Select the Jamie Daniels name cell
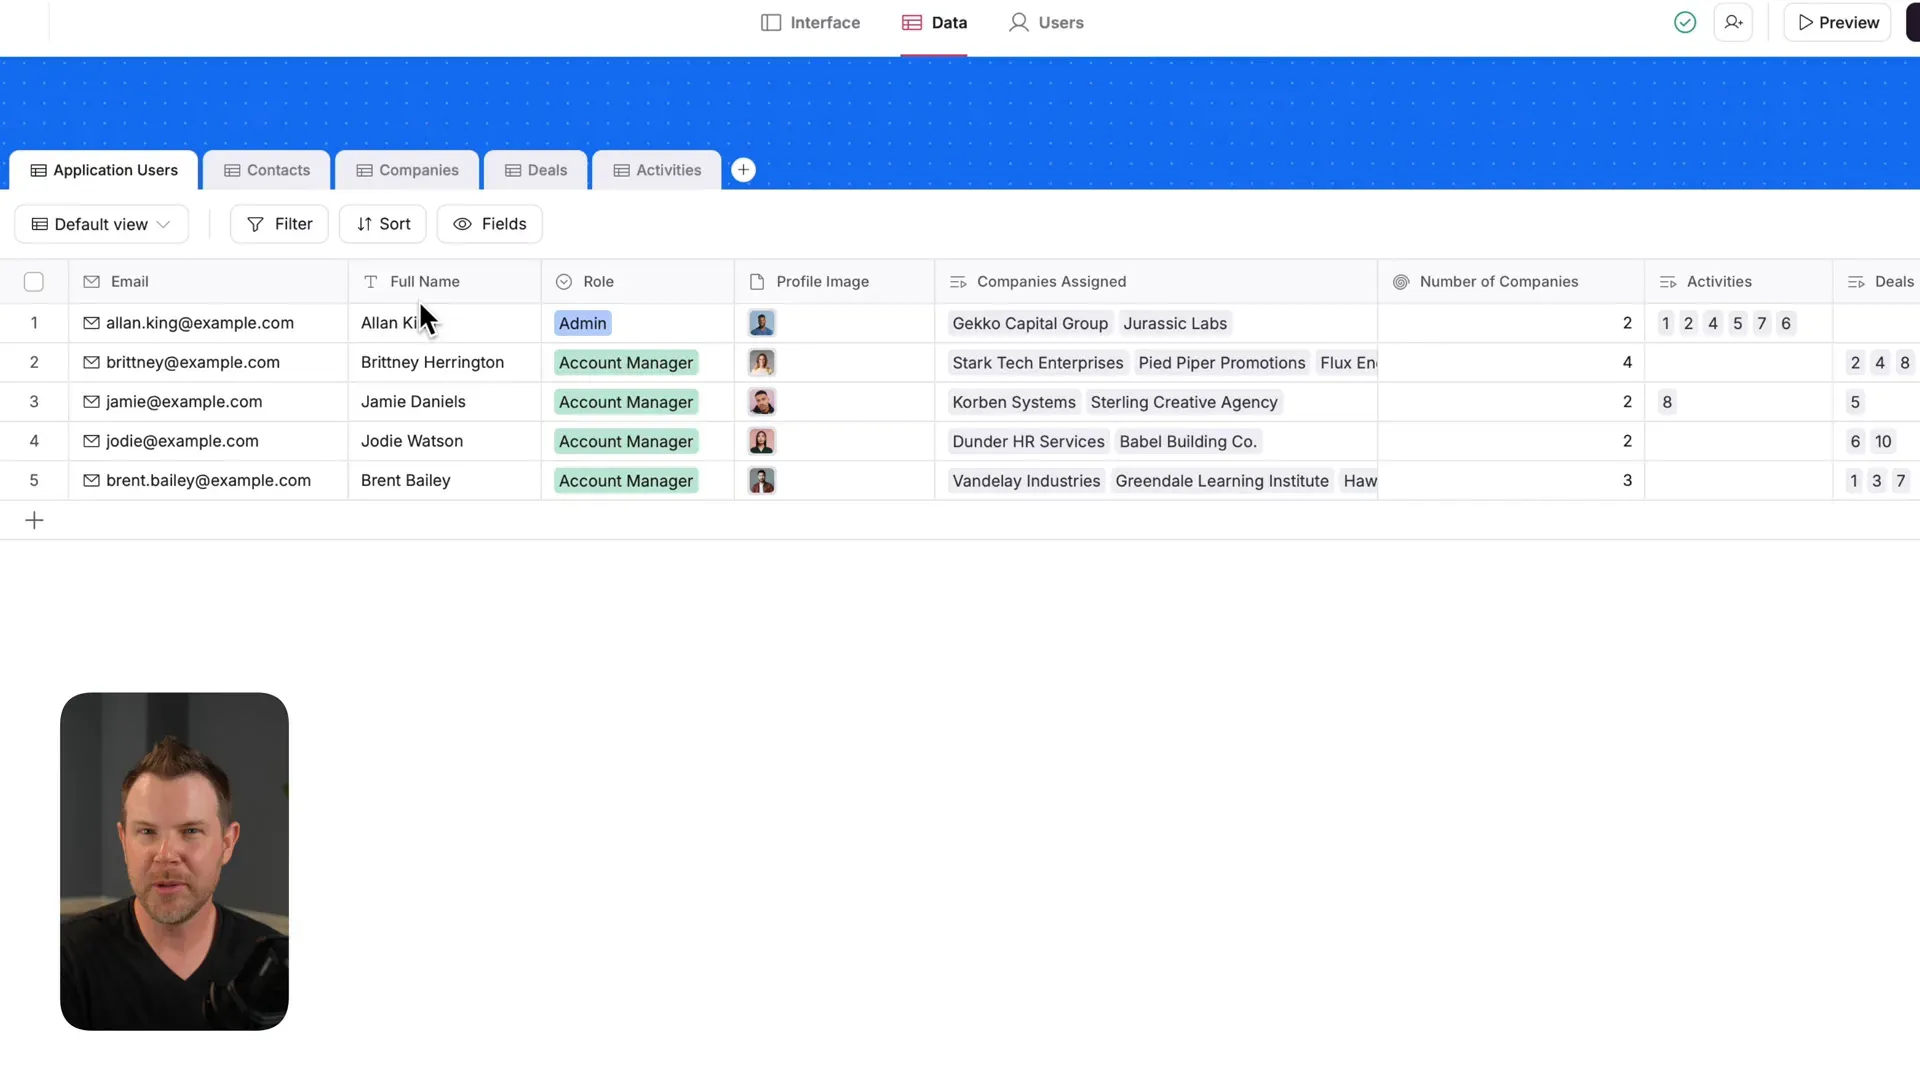Image resolution: width=1920 pixels, height=1080 pixels. [x=444, y=401]
